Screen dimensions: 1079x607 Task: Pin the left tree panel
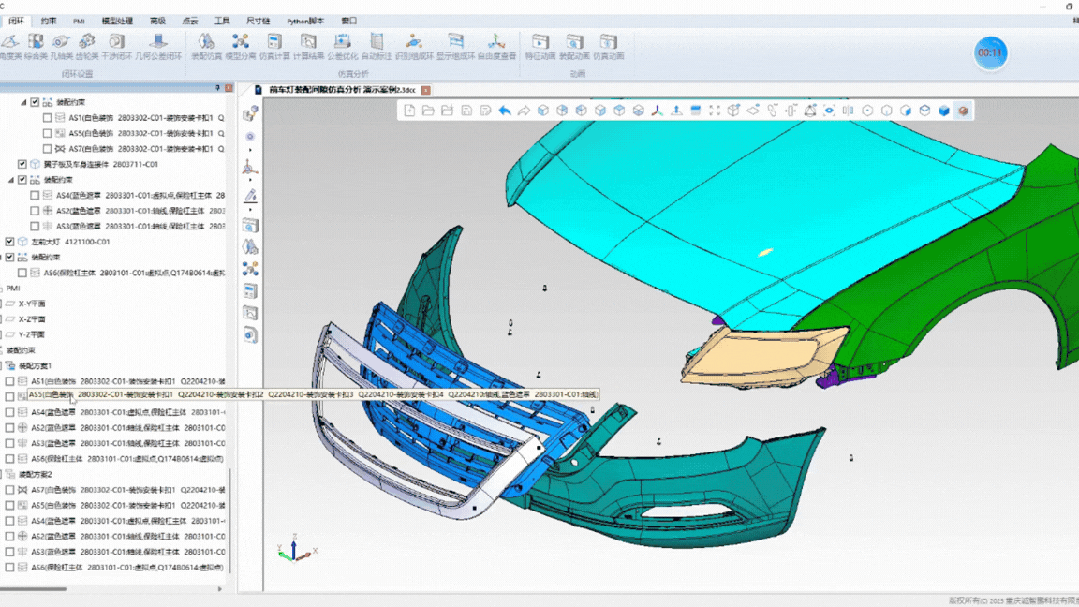tap(217, 88)
